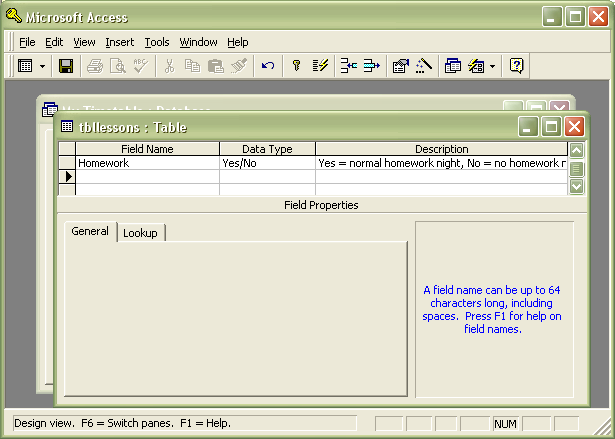The image size is (615, 439).
Task: Select the Homework field name cell
Action: pos(147,163)
